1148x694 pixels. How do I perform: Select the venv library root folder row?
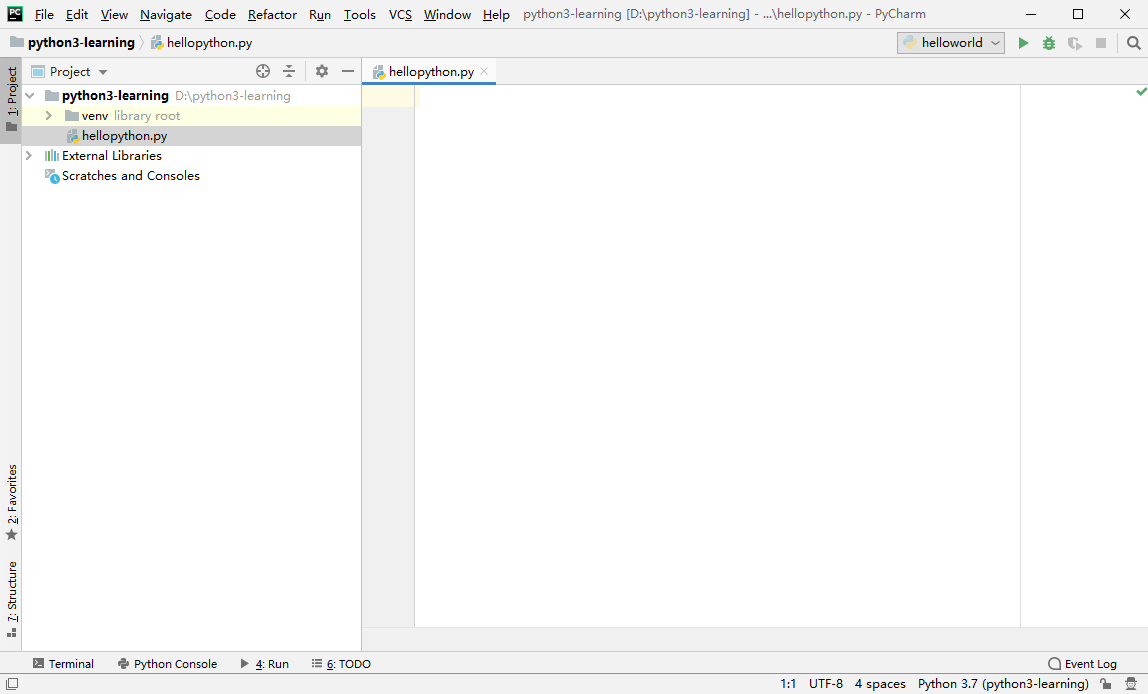tap(191, 116)
